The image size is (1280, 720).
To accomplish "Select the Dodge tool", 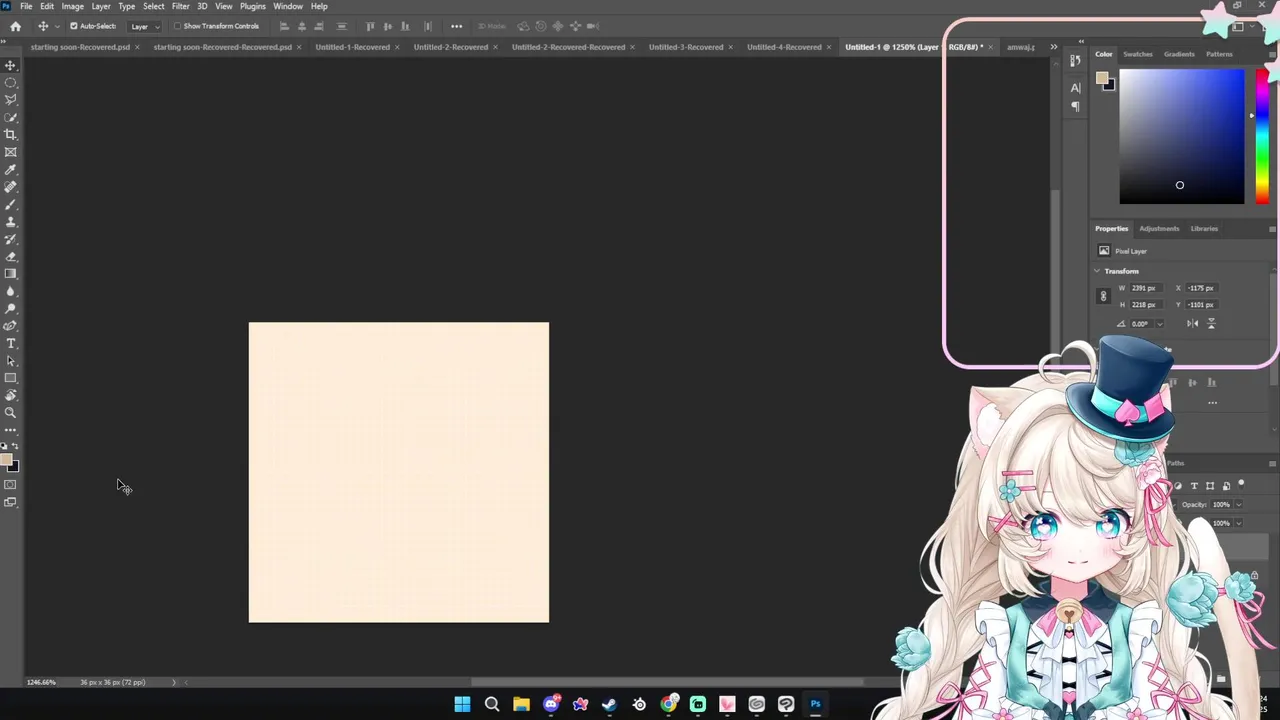I will click(x=11, y=308).
